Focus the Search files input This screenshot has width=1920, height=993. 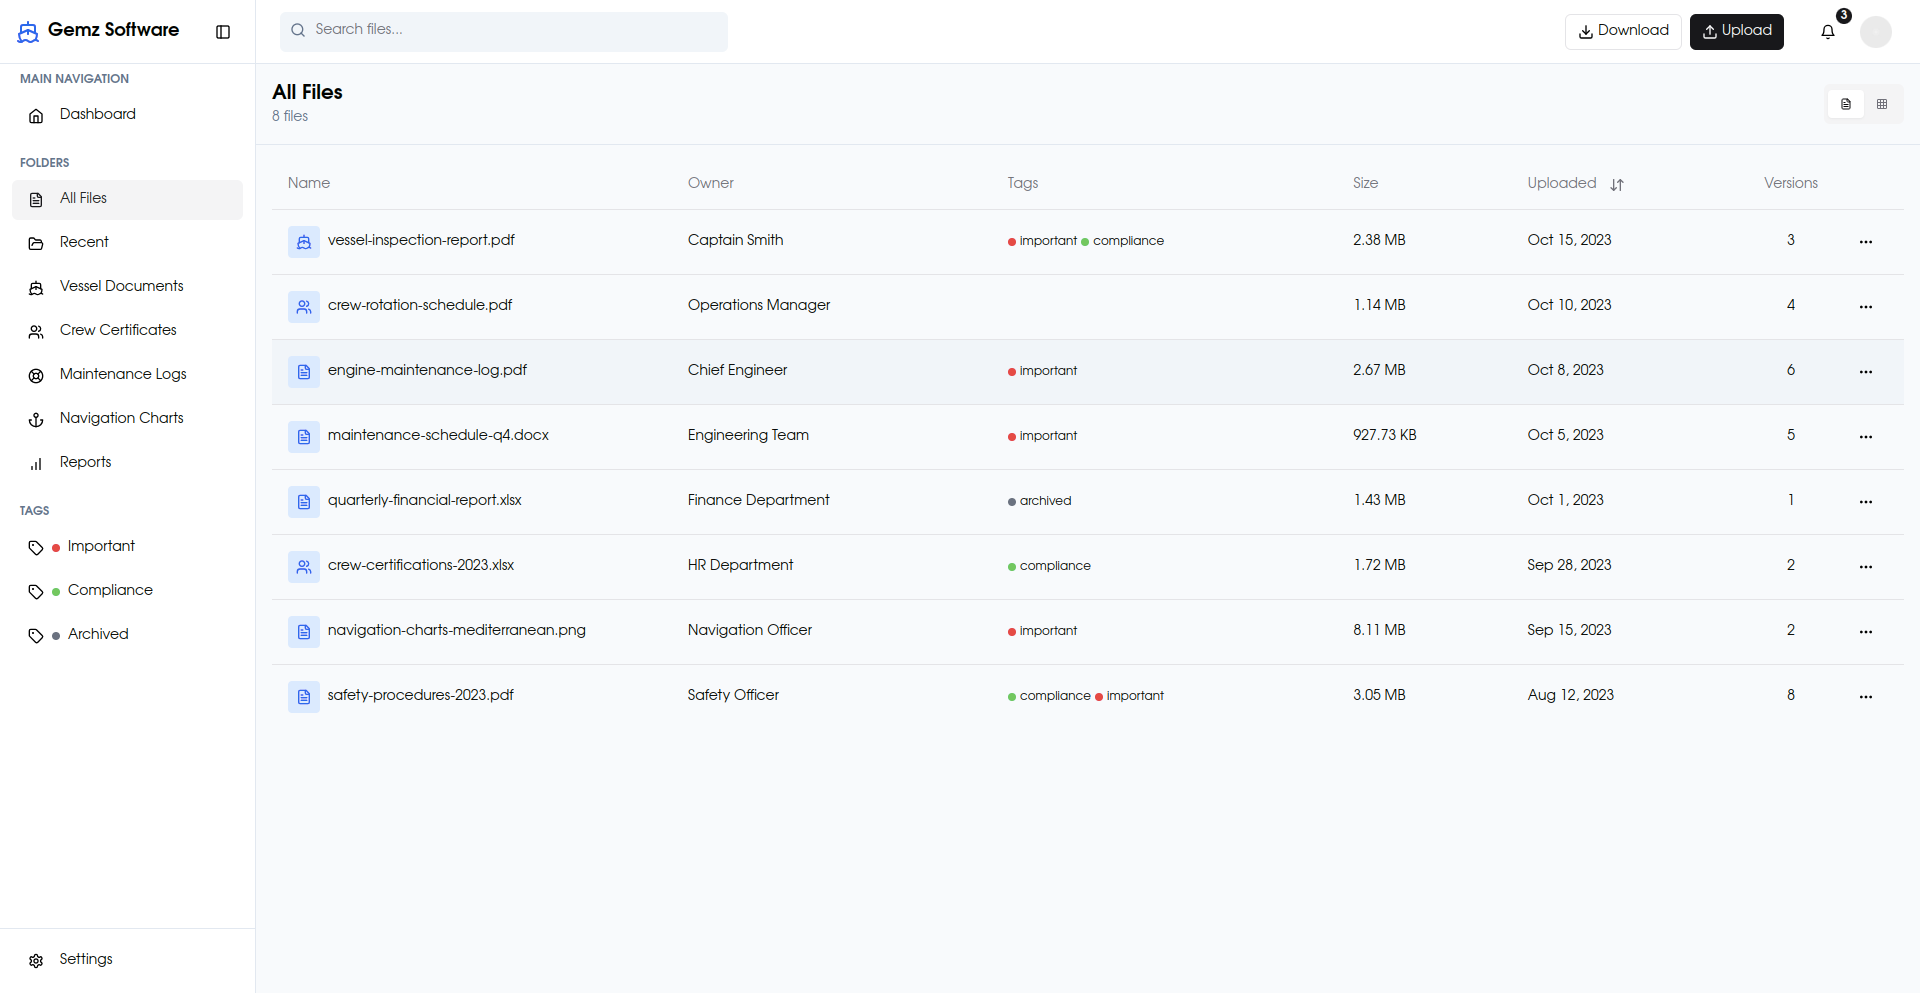click(504, 31)
